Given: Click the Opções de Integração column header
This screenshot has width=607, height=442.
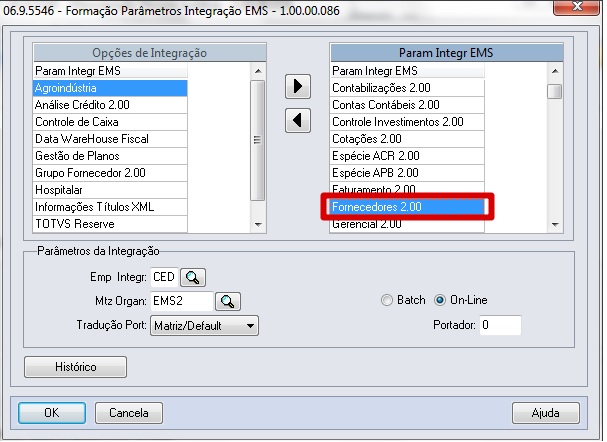Looking at the screenshot, I should [149, 53].
